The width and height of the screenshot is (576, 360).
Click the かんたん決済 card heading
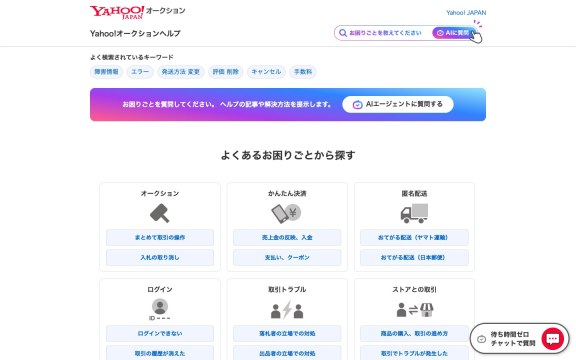click(x=287, y=194)
